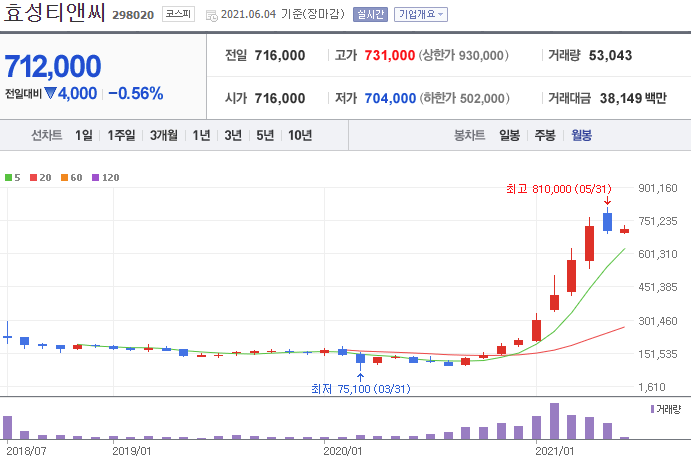Click the 2019/01 x-axis date label
The width and height of the screenshot is (691, 462).
(x=131, y=451)
